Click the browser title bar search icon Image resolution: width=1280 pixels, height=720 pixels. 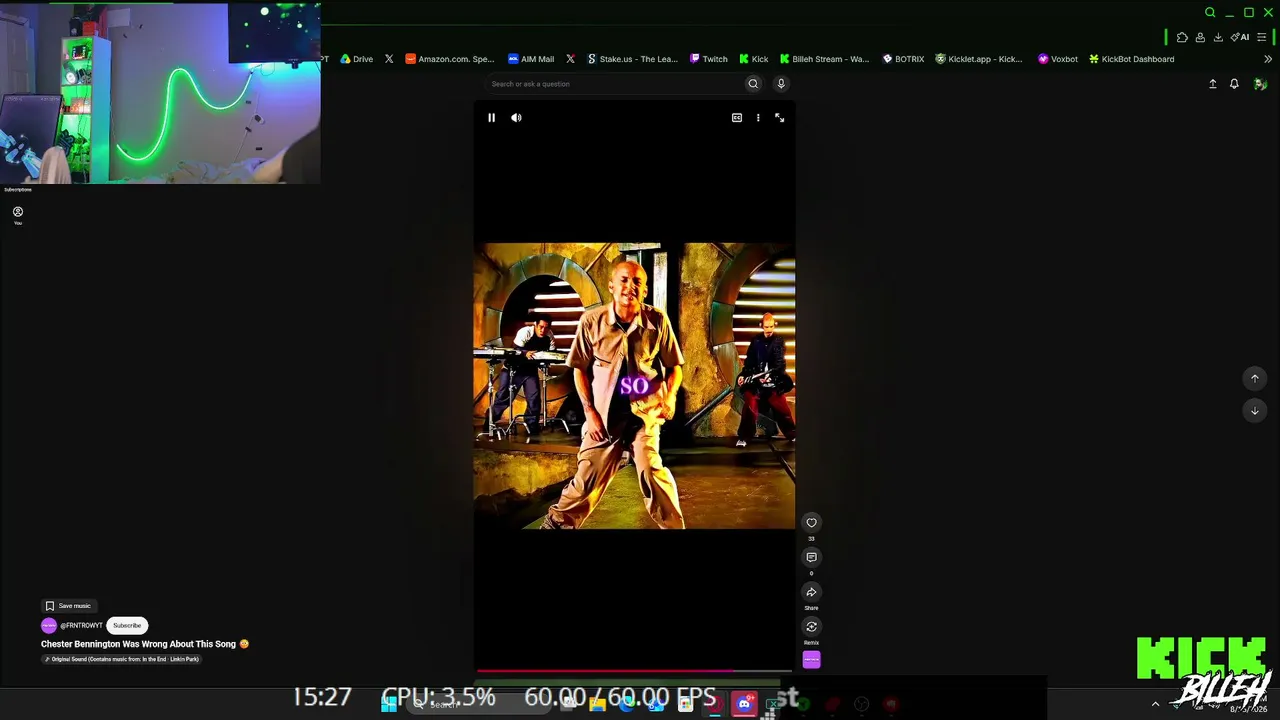click(1210, 12)
